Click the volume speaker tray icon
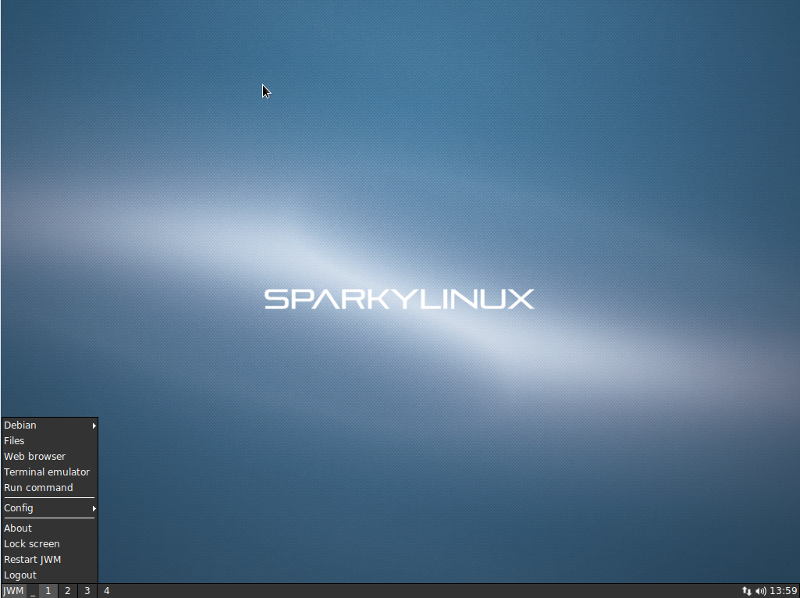The width and height of the screenshot is (800, 598). point(761,591)
